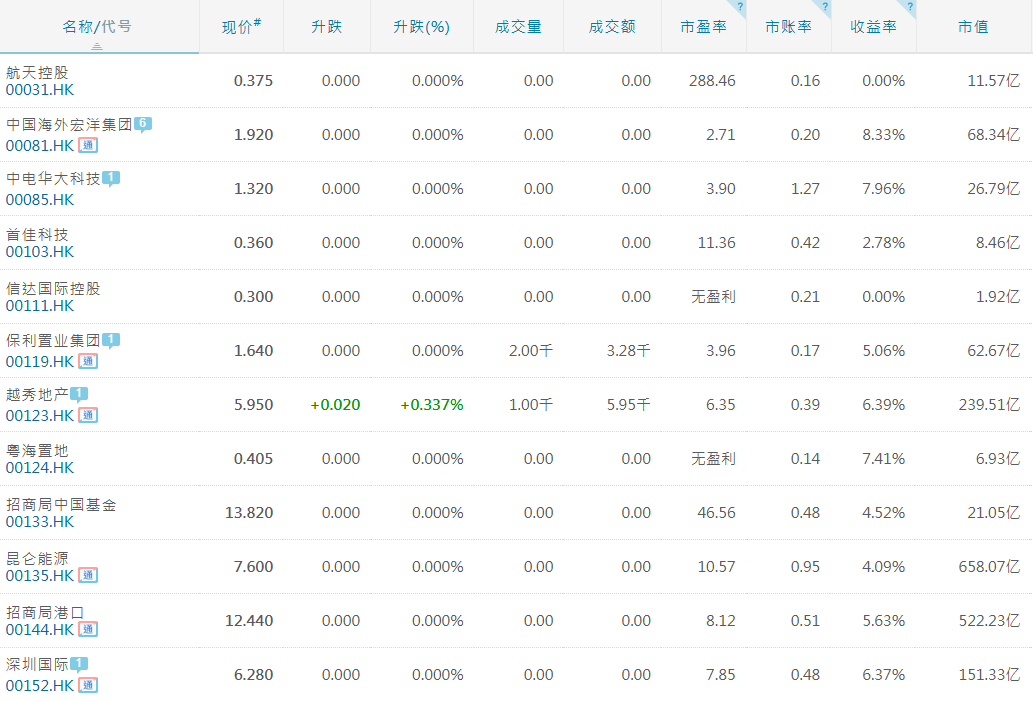Open stock code link 00085.HK

pos(40,200)
